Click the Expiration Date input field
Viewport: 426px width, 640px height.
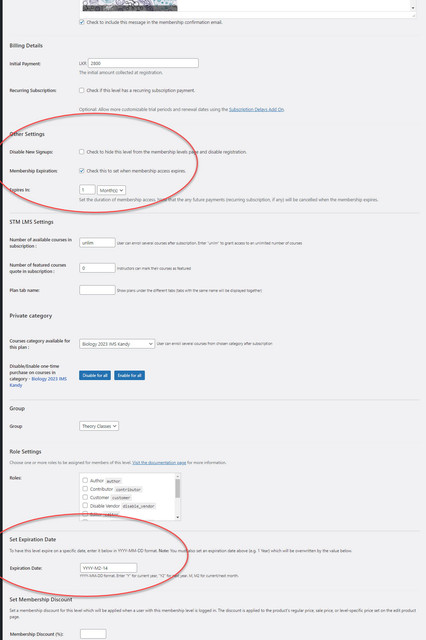pos(109,568)
